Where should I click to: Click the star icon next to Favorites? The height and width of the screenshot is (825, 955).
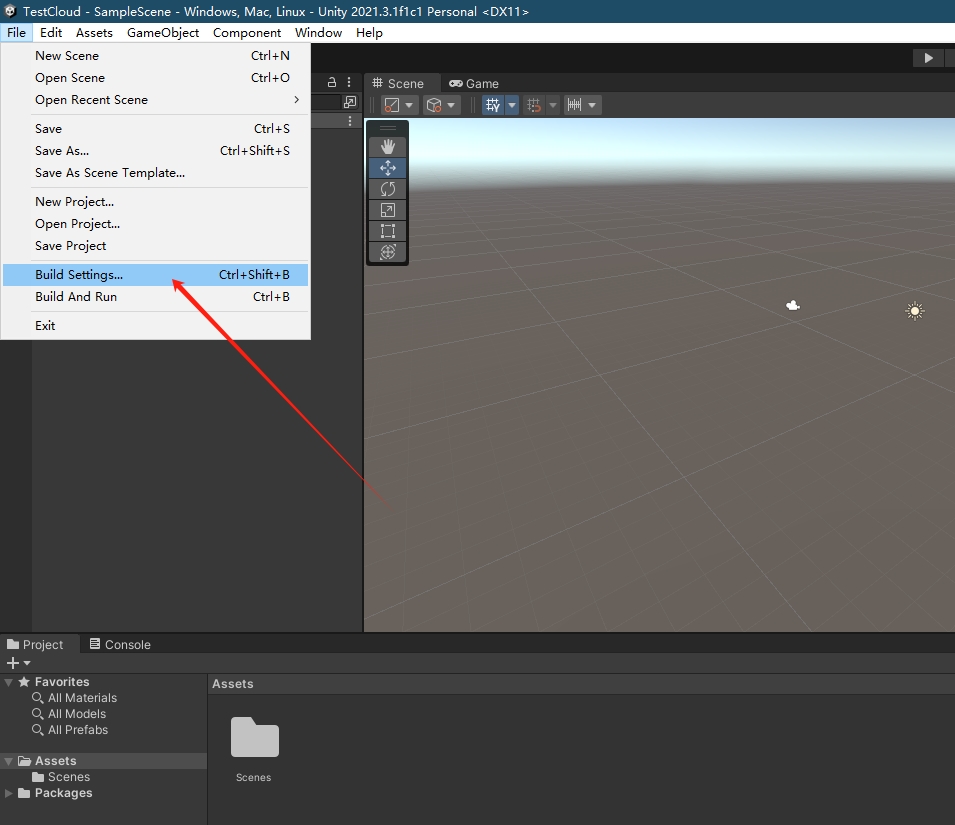(x=24, y=682)
